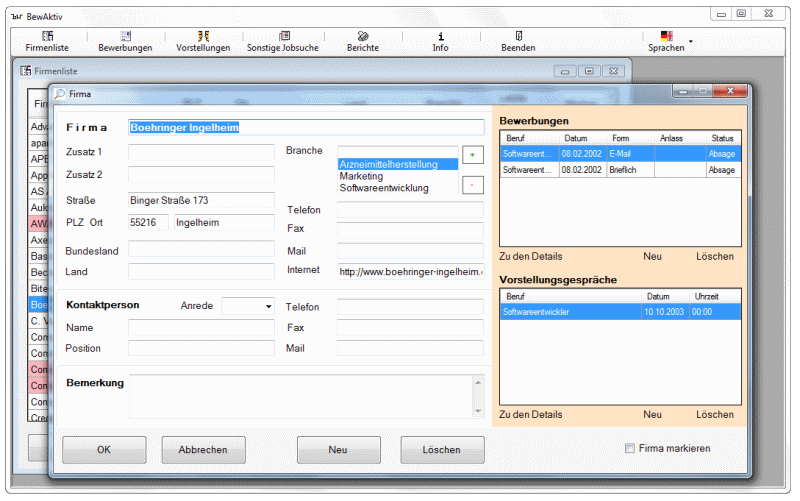Sort interviews by Uhrzeit column header
Viewport: 800px width, 501px height.
pyautogui.click(x=714, y=296)
